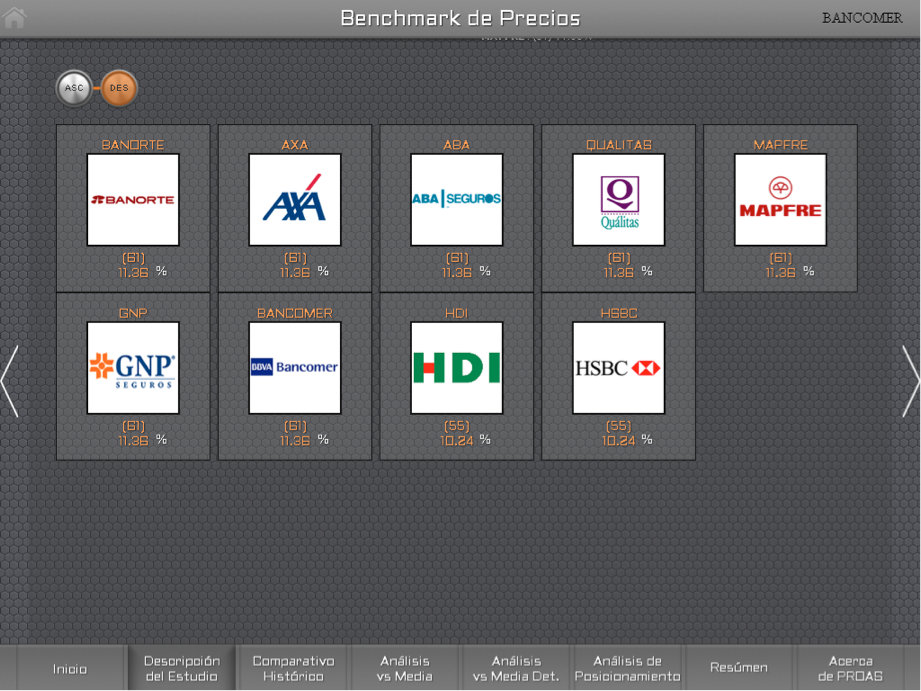Open Análisis vs Media tab
This screenshot has height=691, width=921.
(x=405, y=668)
